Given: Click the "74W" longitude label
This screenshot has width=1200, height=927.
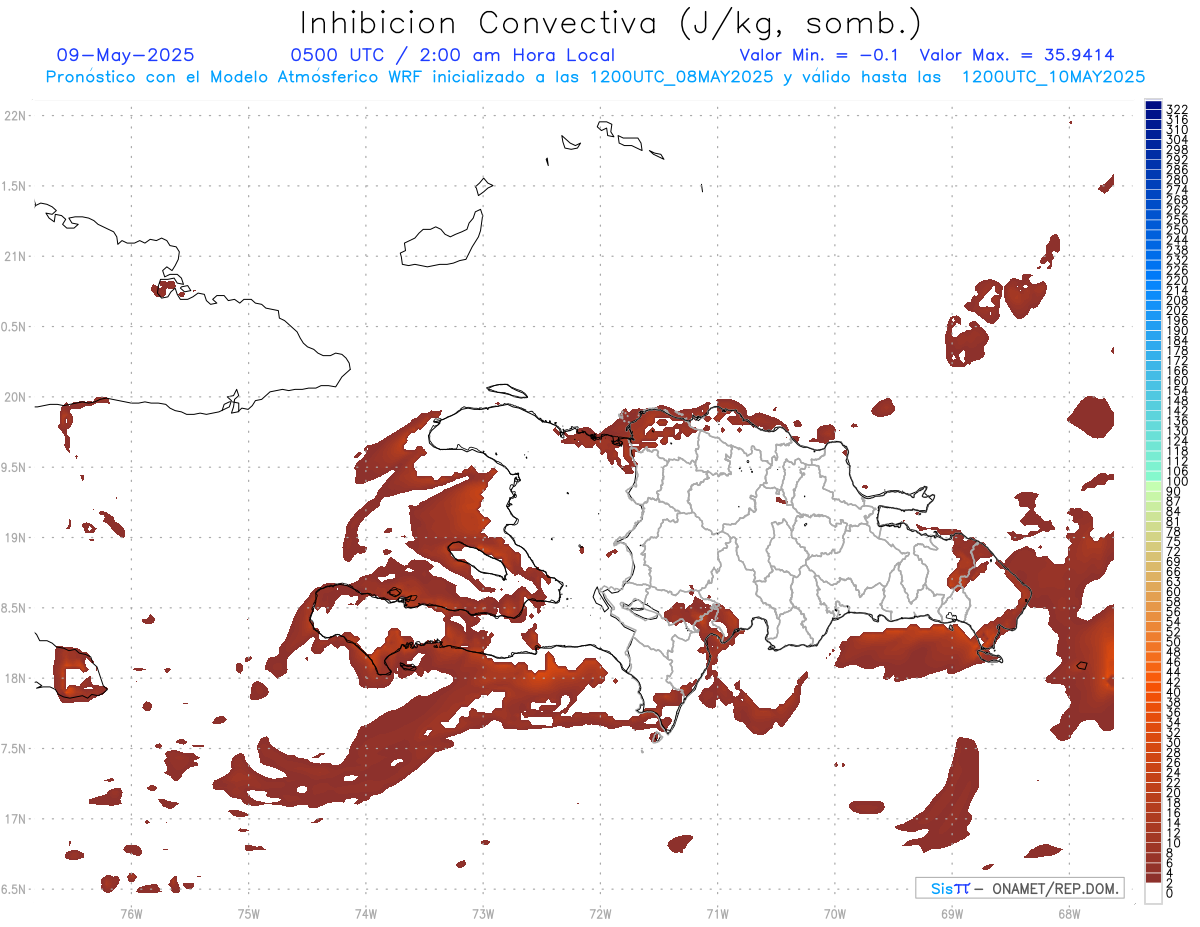Looking at the screenshot, I should pyautogui.click(x=366, y=913).
